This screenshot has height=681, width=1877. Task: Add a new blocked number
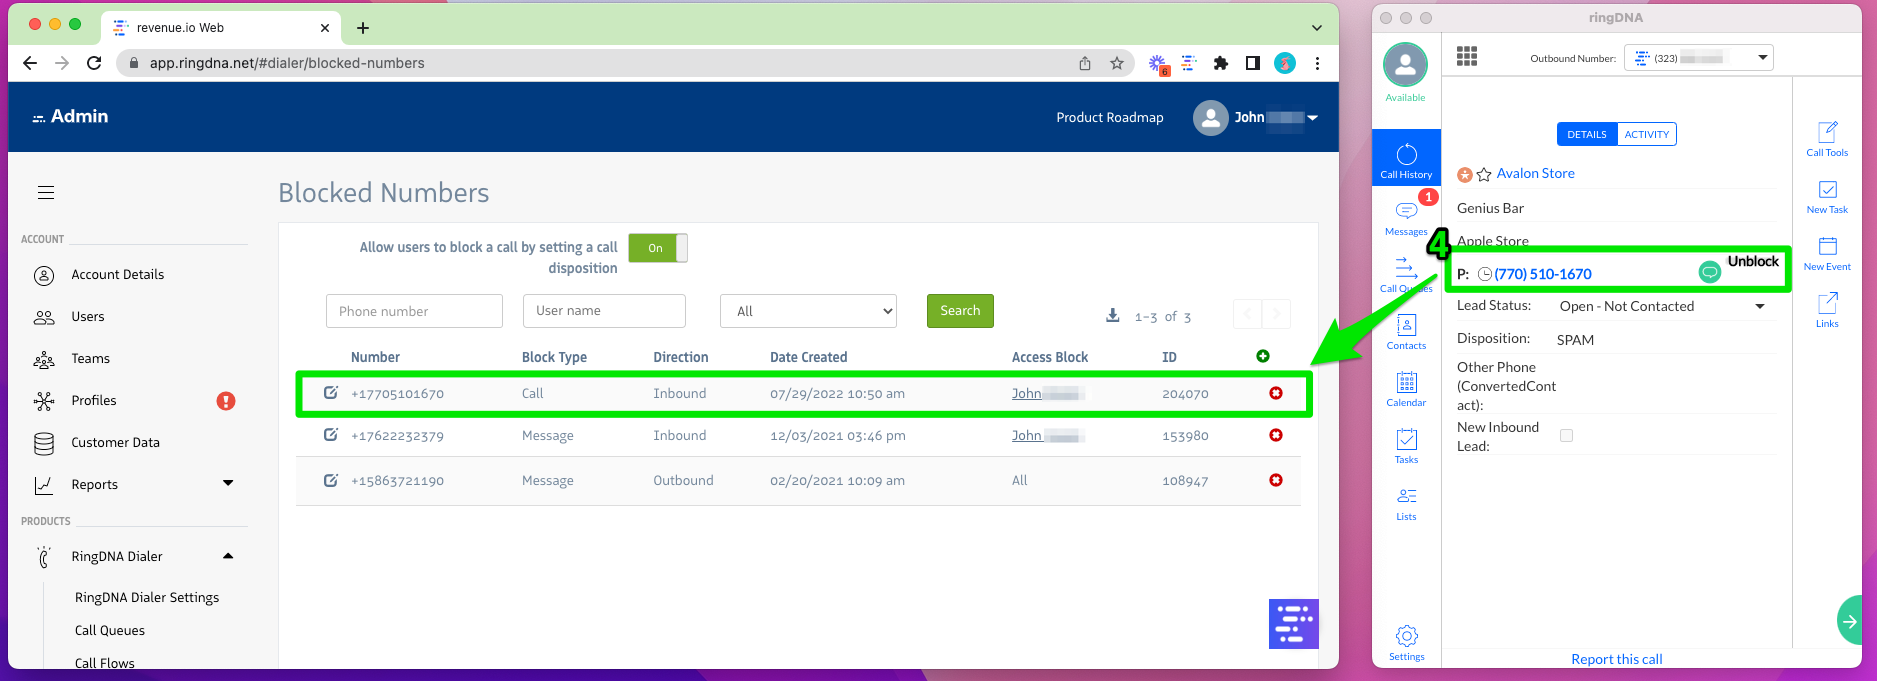point(1263,356)
